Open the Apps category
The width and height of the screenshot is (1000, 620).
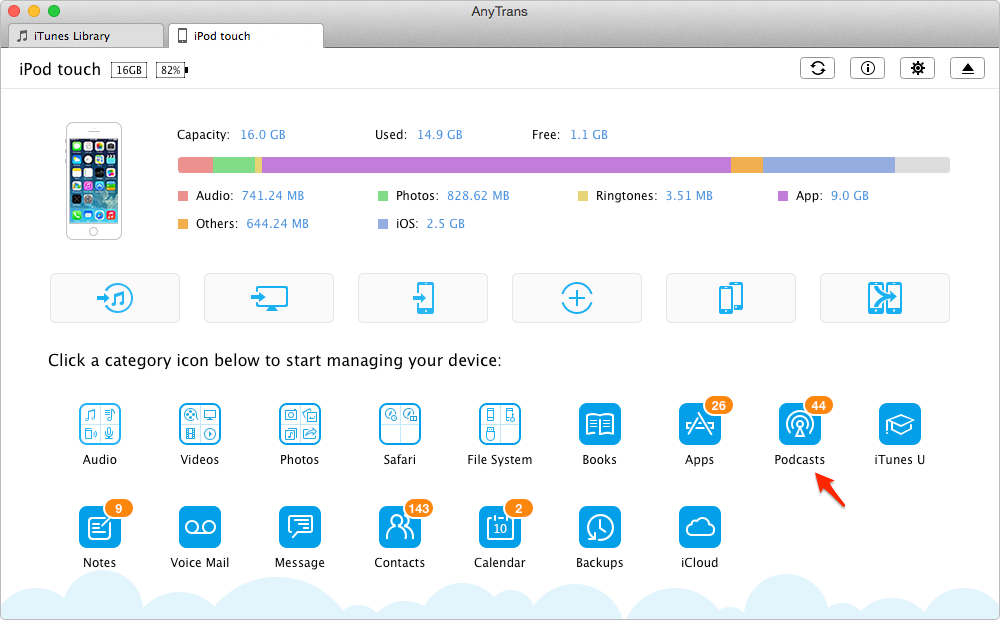[700, 424]
